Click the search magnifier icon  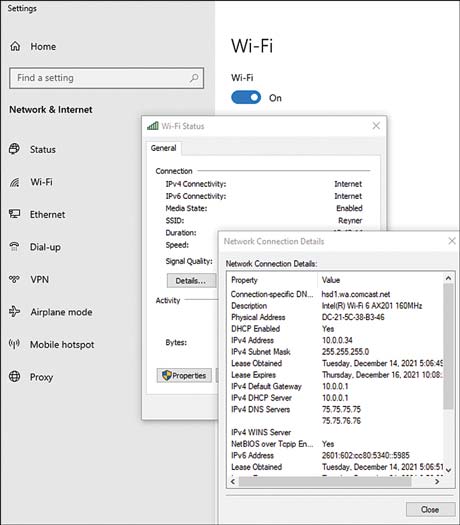point(194,78)
